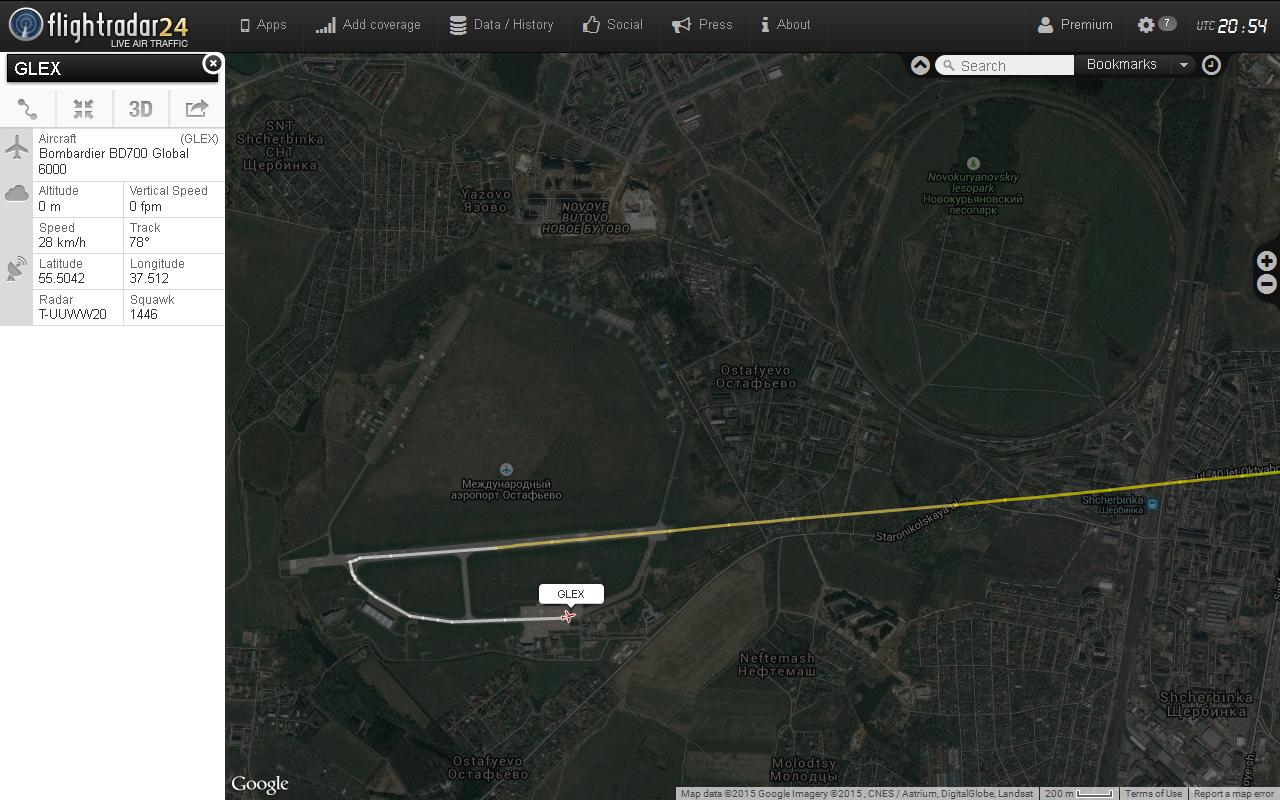
Task: Open the Social menu
Action: coord(612,25)
